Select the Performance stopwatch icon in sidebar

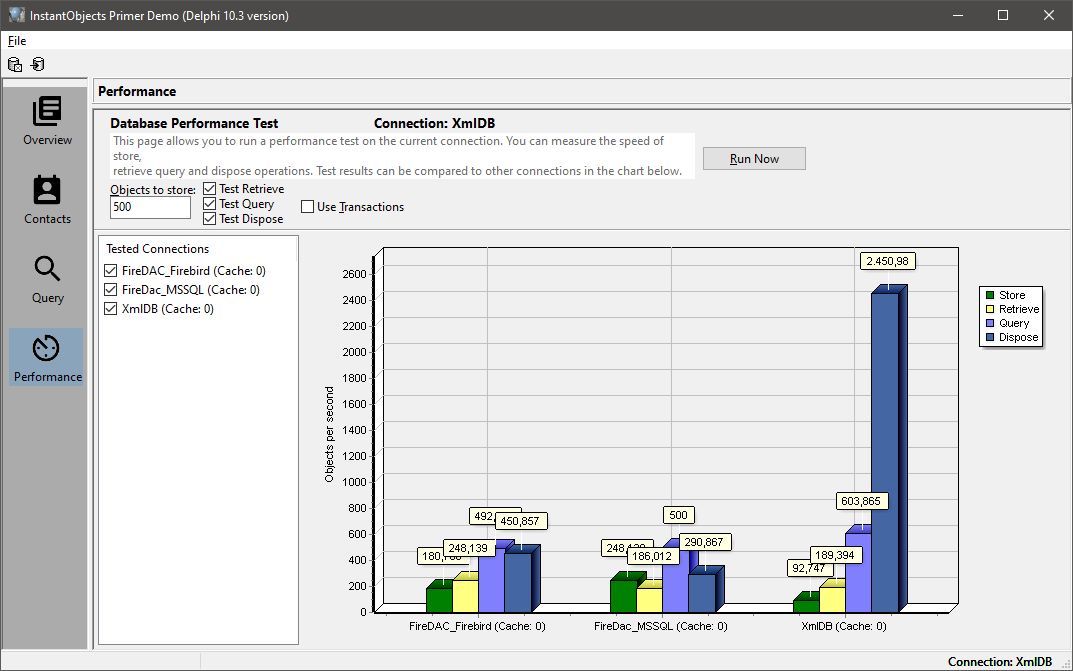pyautogui.click(x=45, y=355)
